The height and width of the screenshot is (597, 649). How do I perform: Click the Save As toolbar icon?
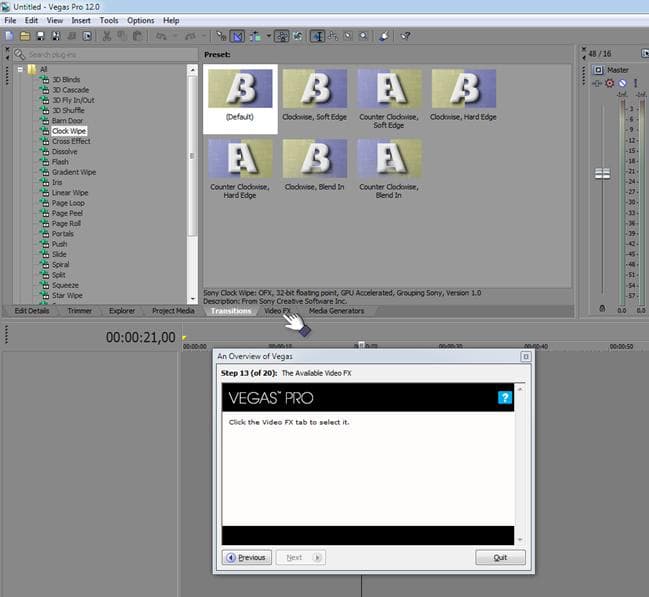(55, 36)
